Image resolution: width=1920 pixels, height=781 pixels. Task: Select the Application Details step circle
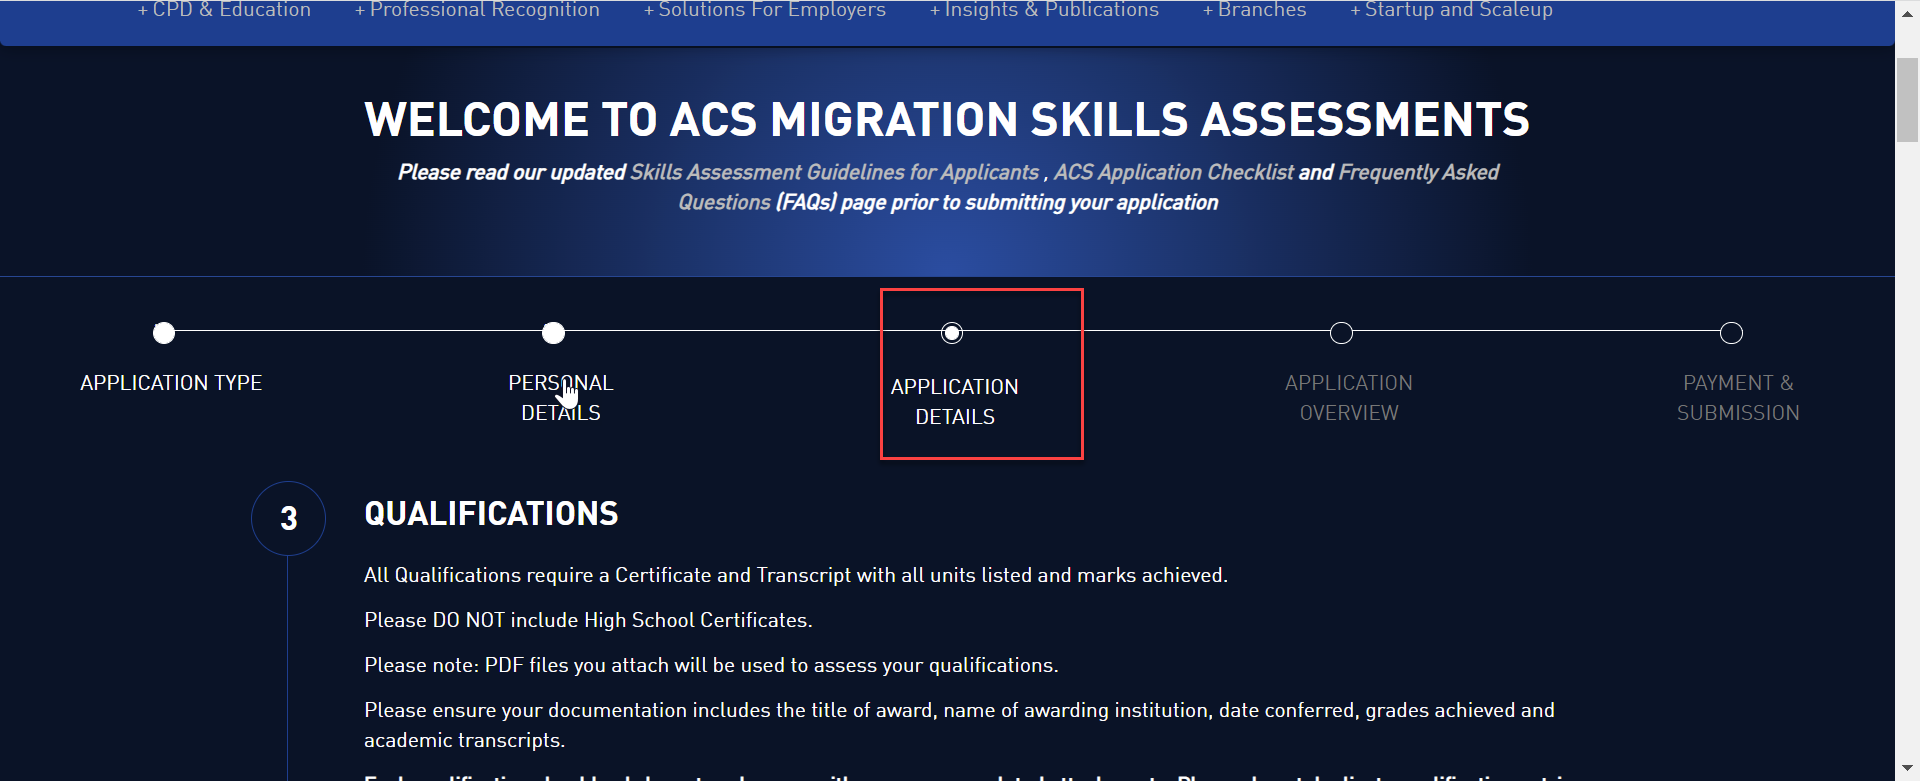(952, 333)
